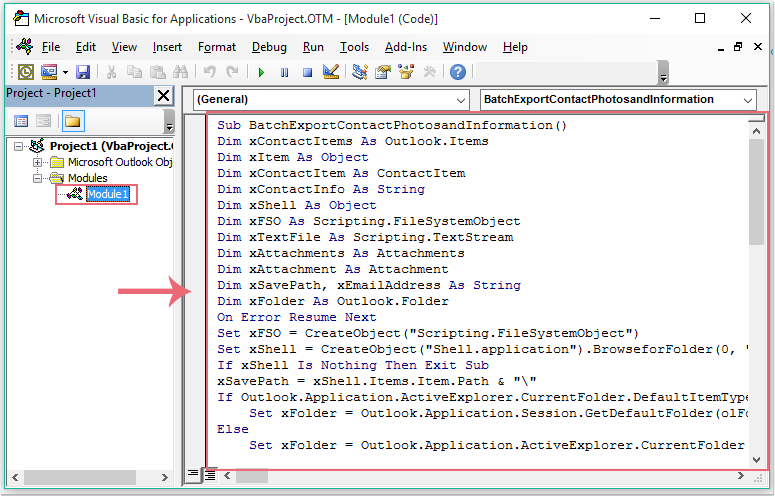
Task: Save the project with the floppy icon
Action: click(x=83, y=72)
